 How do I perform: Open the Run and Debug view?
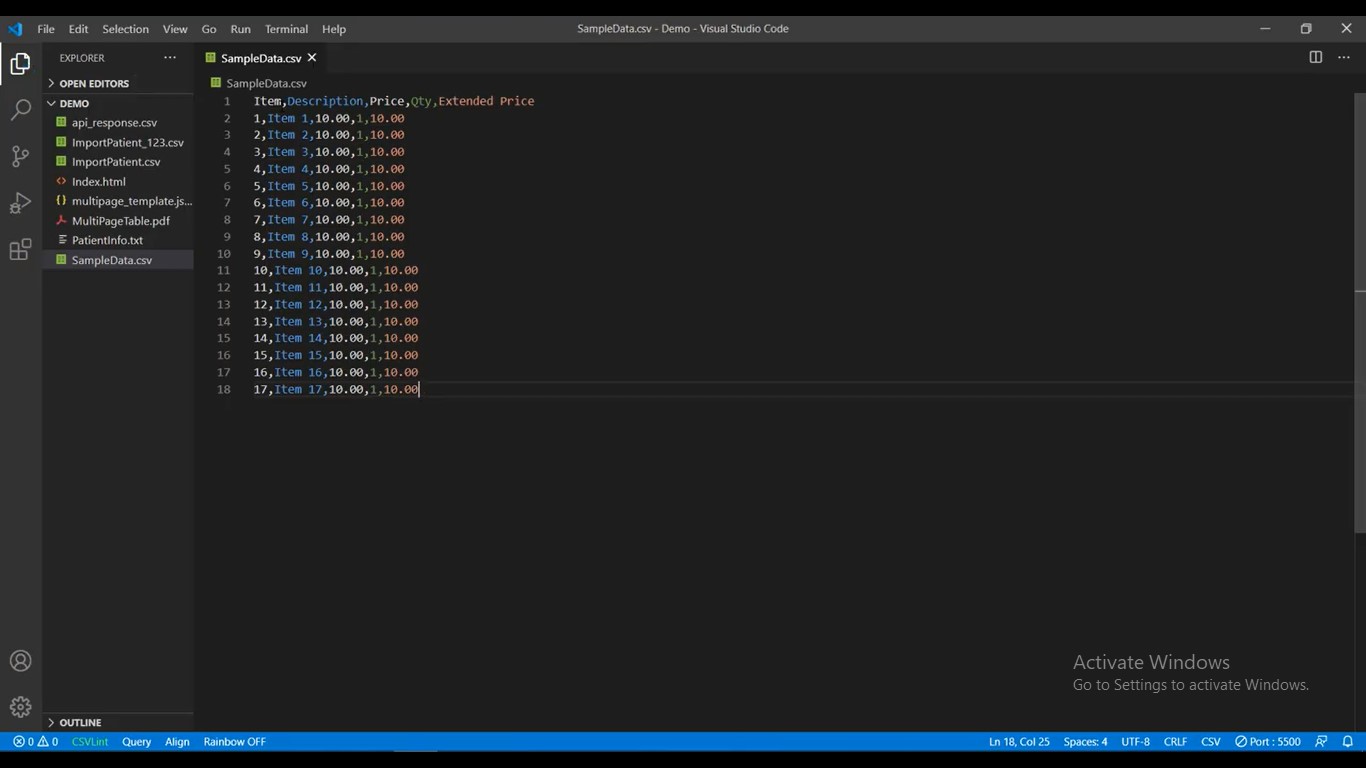(20, 203)
